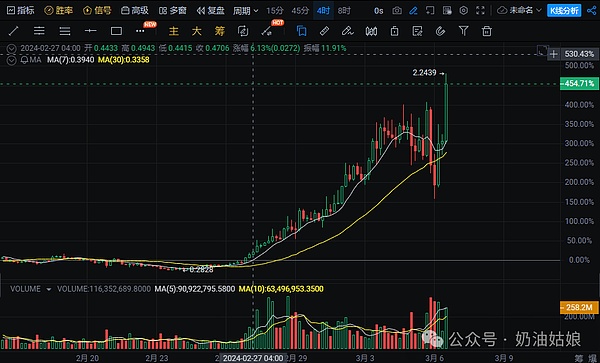Open the 信号 signals tool
The image size is (600, 363).
pos(97,10)
